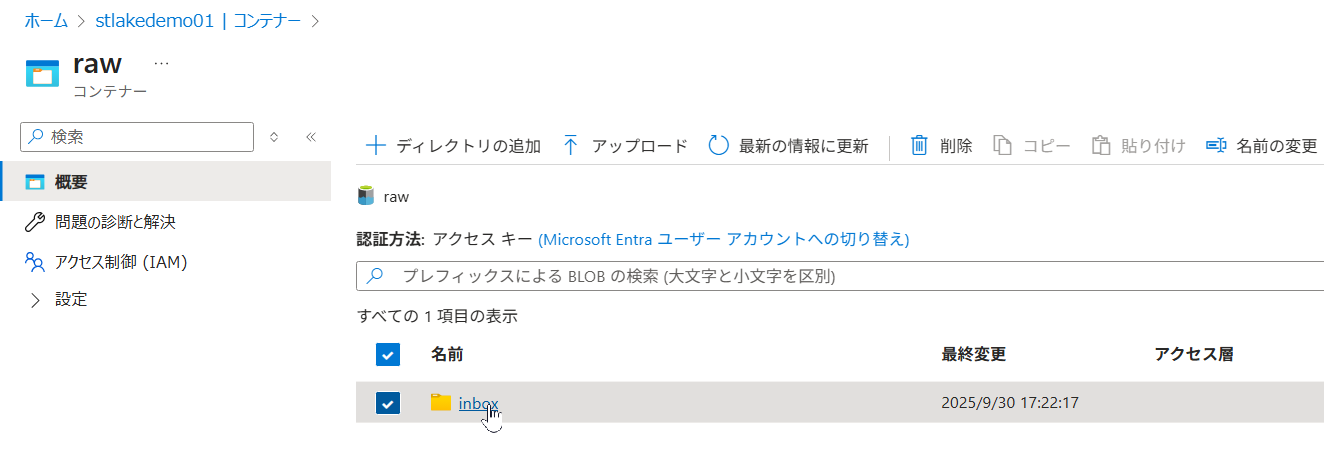Select 概要 in the left menu

tap(71, 182)
